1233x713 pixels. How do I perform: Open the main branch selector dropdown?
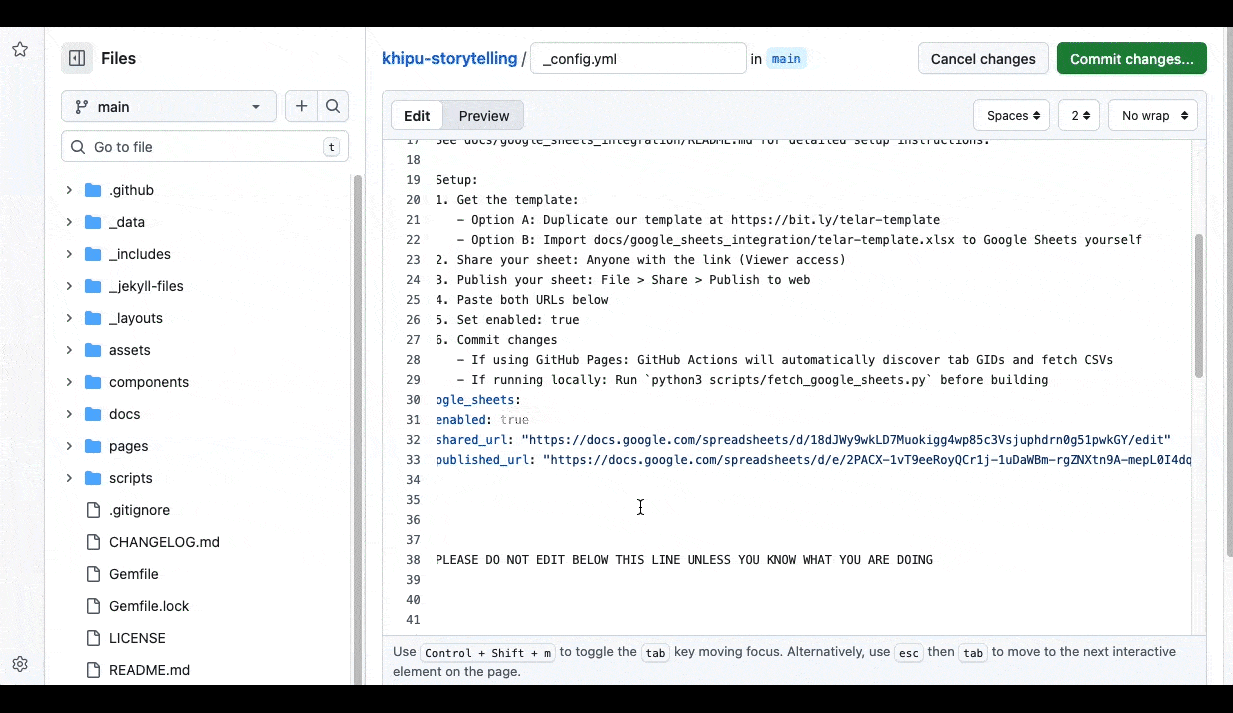[168, 106]
